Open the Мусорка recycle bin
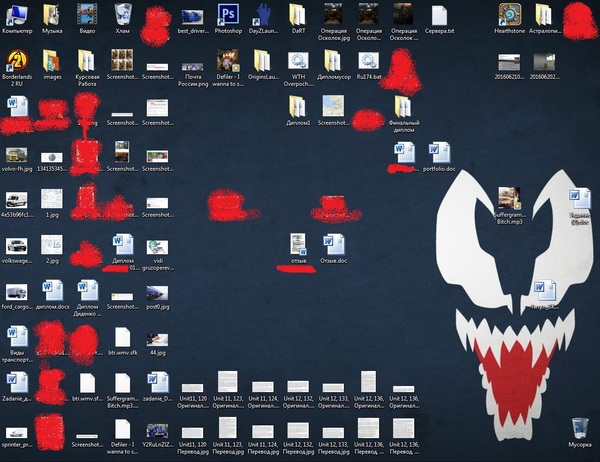The width and height of the screenshot is (600, 462). (x=580, y=430)
